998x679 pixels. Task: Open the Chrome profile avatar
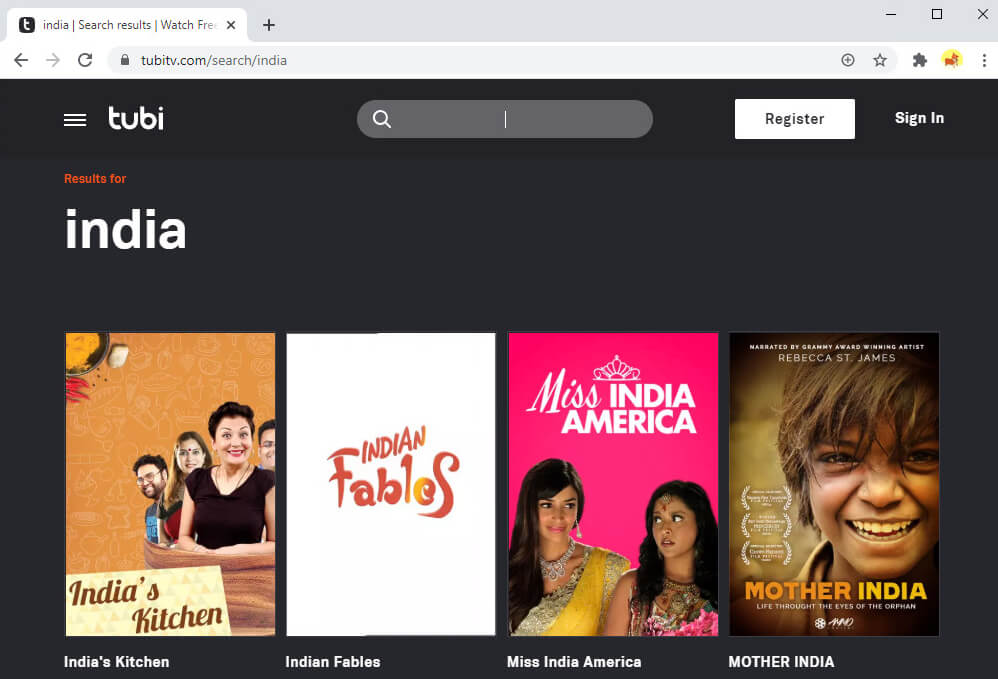(952, 60)
